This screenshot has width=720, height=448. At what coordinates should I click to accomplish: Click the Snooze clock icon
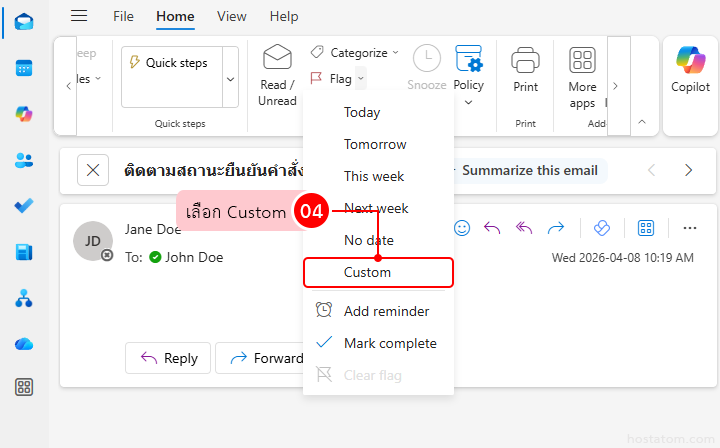pyautogui.click(x=427, y=58)
